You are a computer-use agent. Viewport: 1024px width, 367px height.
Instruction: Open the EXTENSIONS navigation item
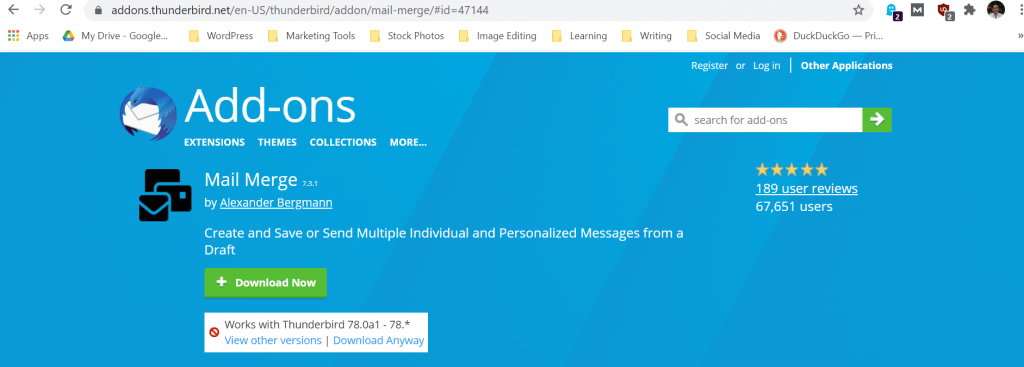(x=214, y=142)
